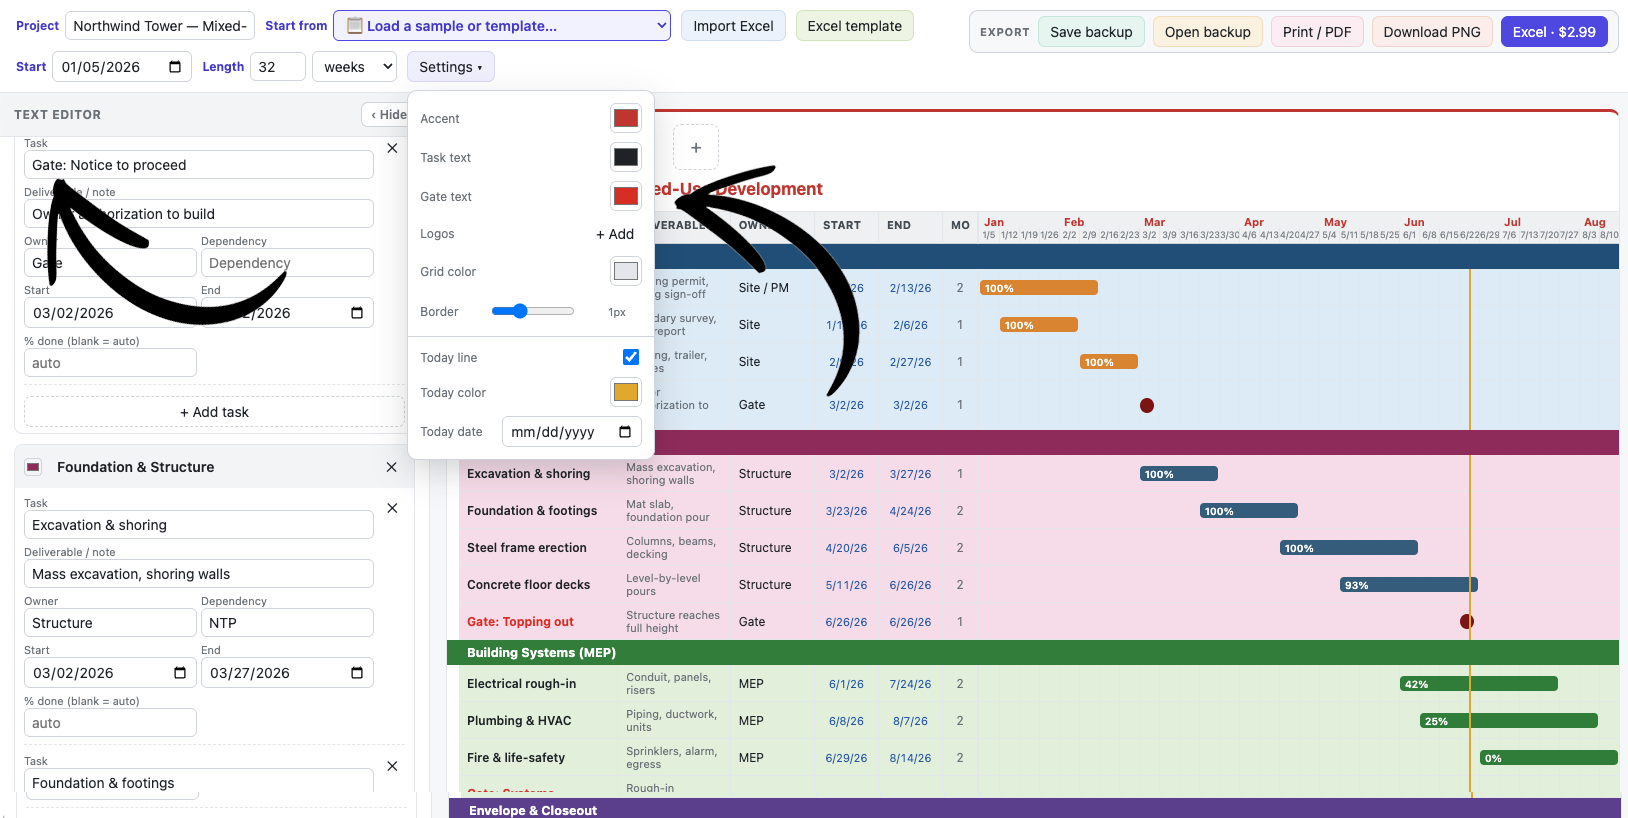The width and height of the screenshot is (1628, 818).
Task: Click the Concrete floor decks 93% bar
Action: click(1409, 585)
